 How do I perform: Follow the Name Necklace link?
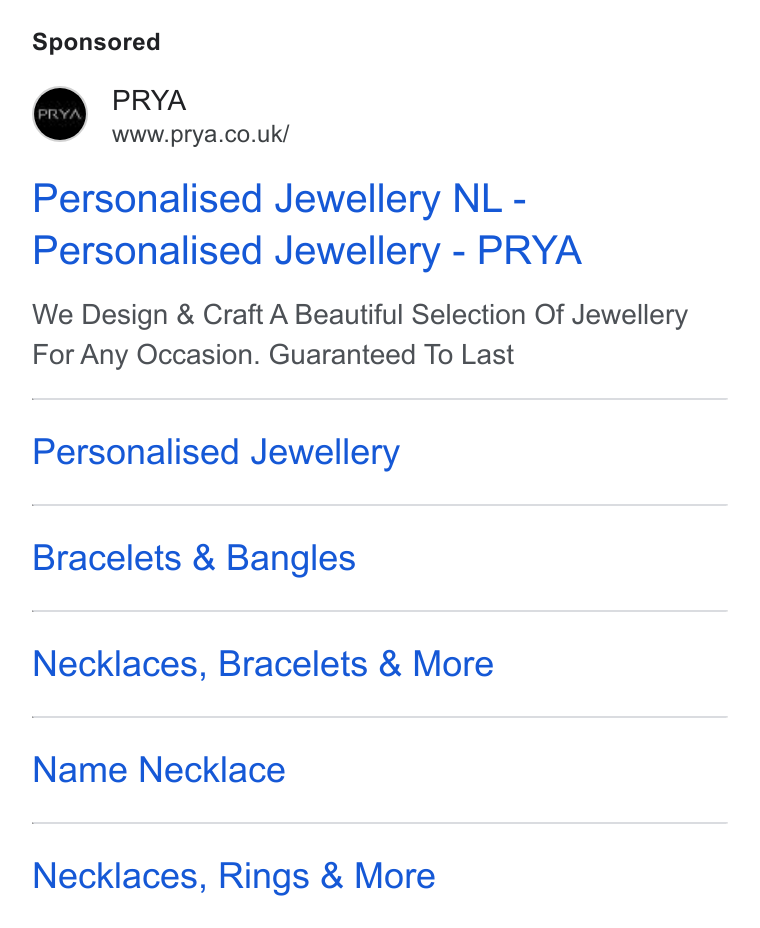pos(159,770)
